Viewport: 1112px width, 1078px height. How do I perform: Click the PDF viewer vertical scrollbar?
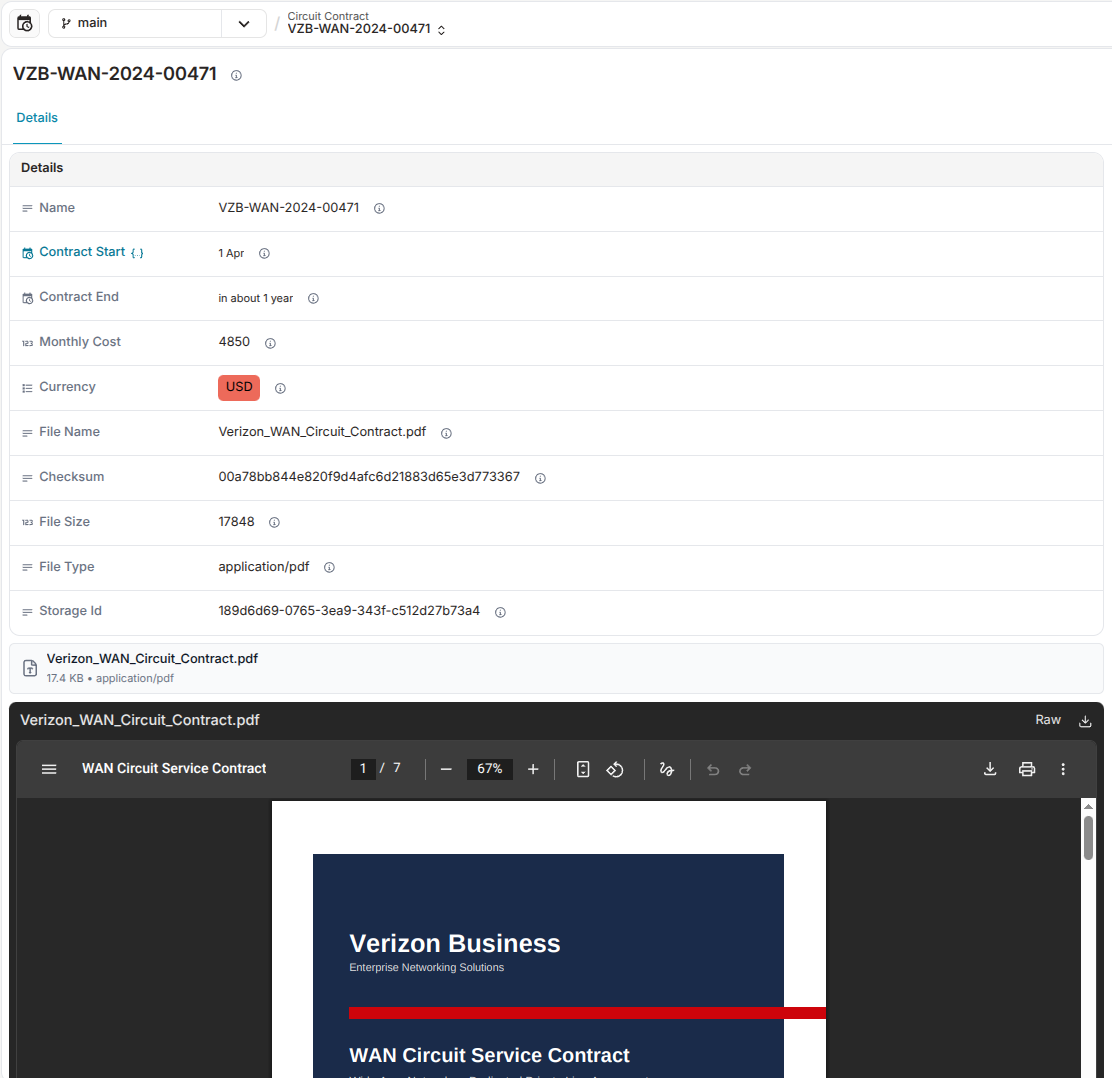click(x=1088, y=837)
